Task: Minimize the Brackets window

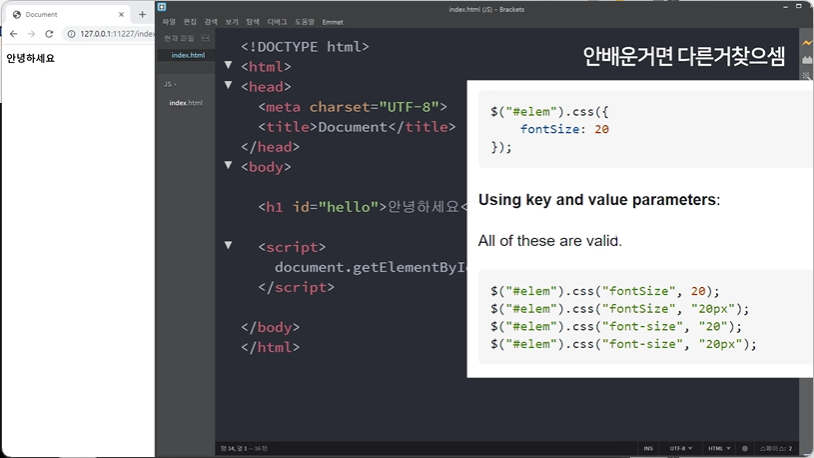Action: tap(785, 7)
